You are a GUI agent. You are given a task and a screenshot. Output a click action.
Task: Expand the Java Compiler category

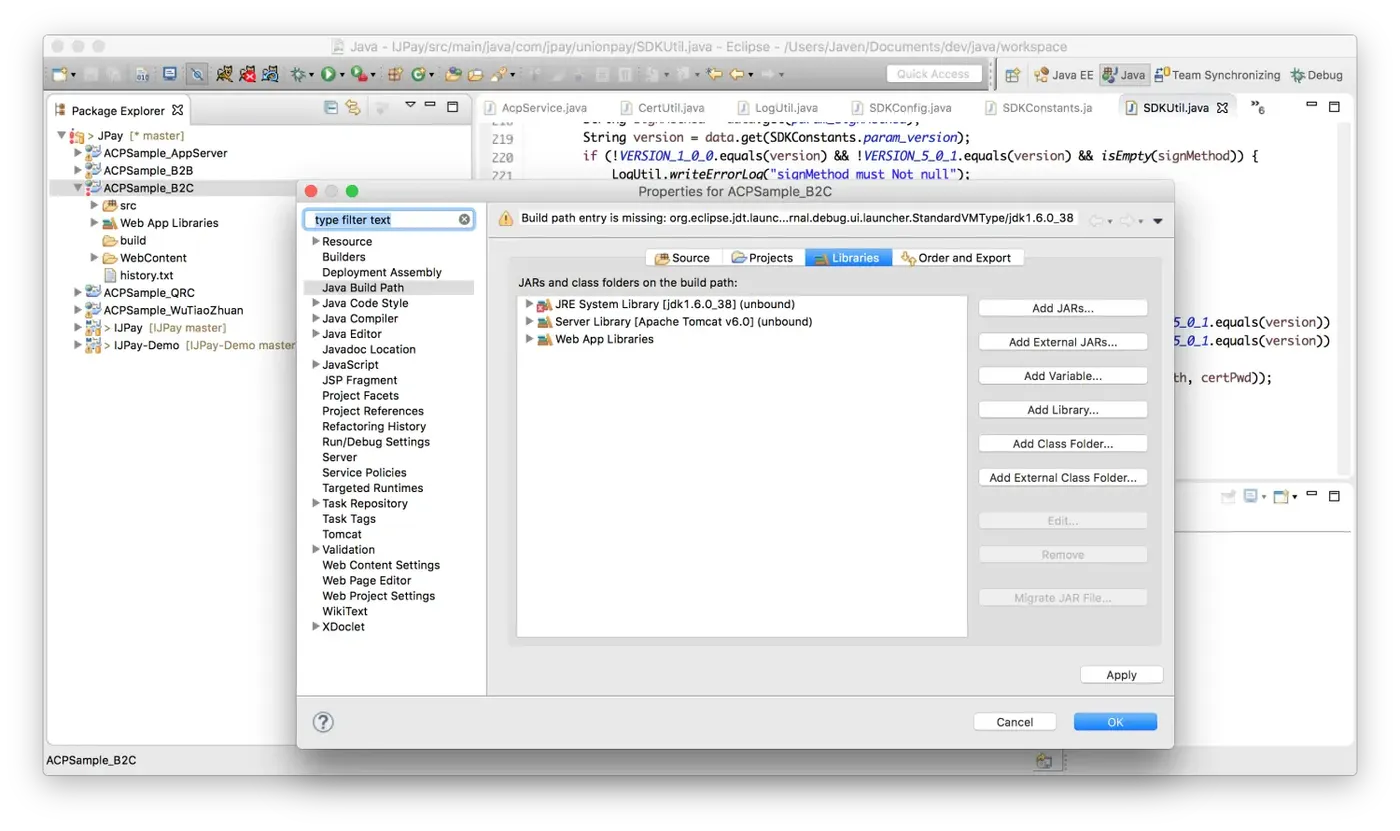[316, 319]
